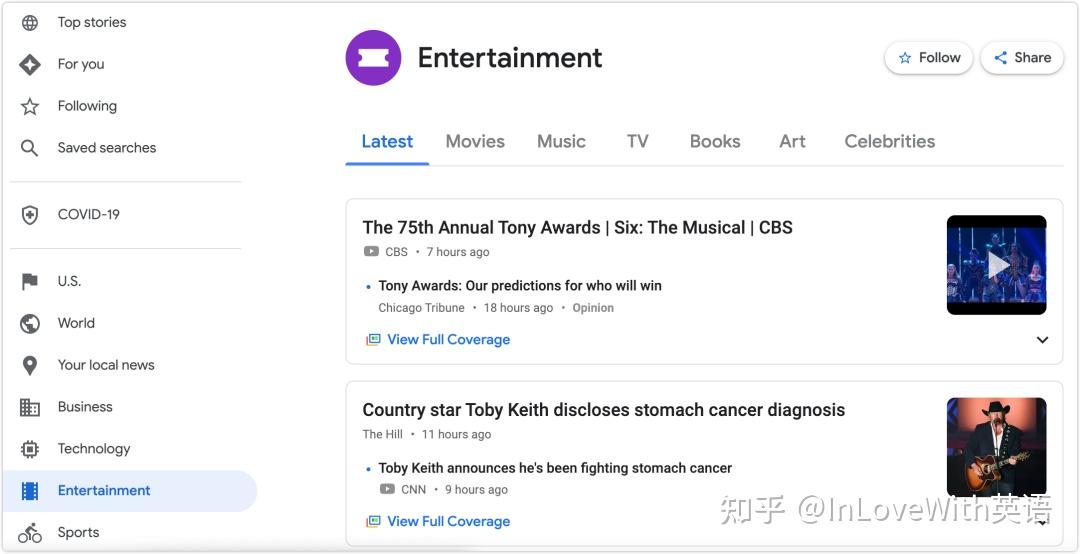Click the globe icon beside Top stories
This screenshot has height=554, width=1080.
[30, 22]
